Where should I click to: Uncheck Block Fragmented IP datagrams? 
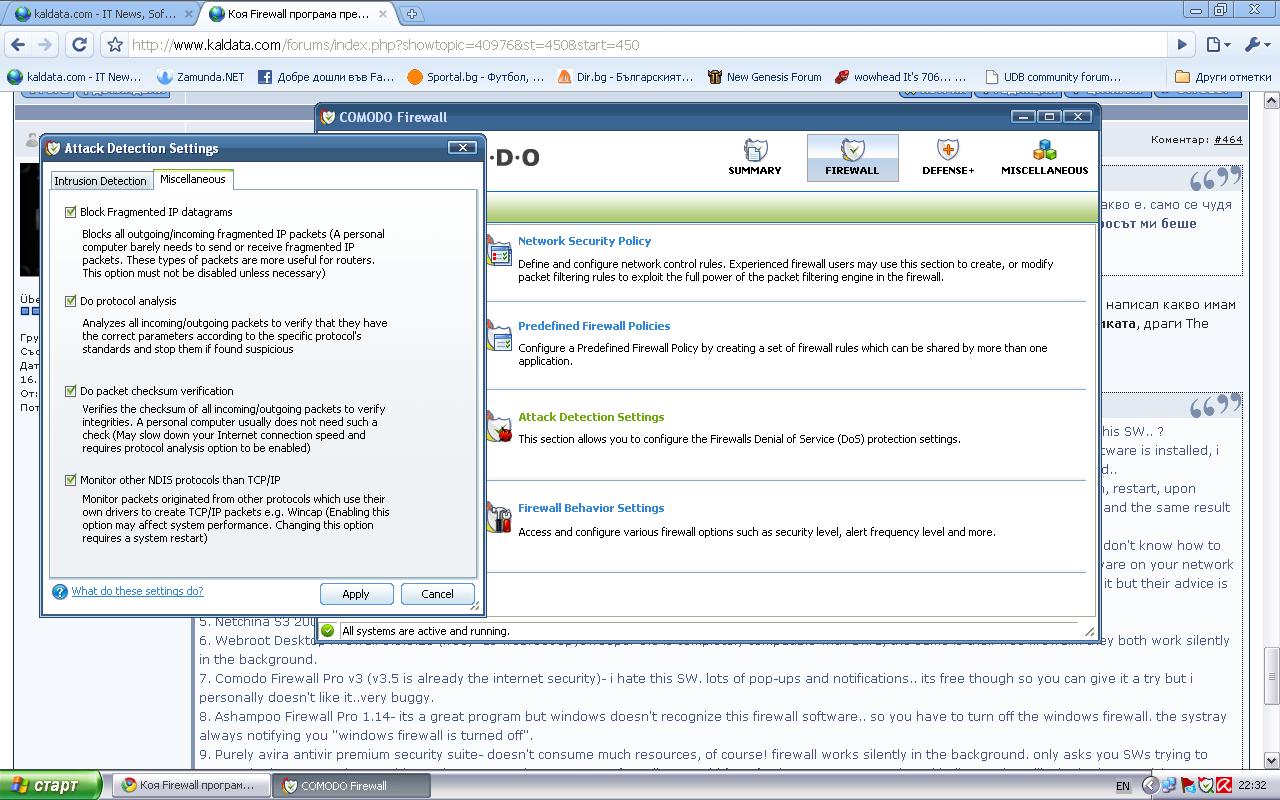[x=70, y=212]
